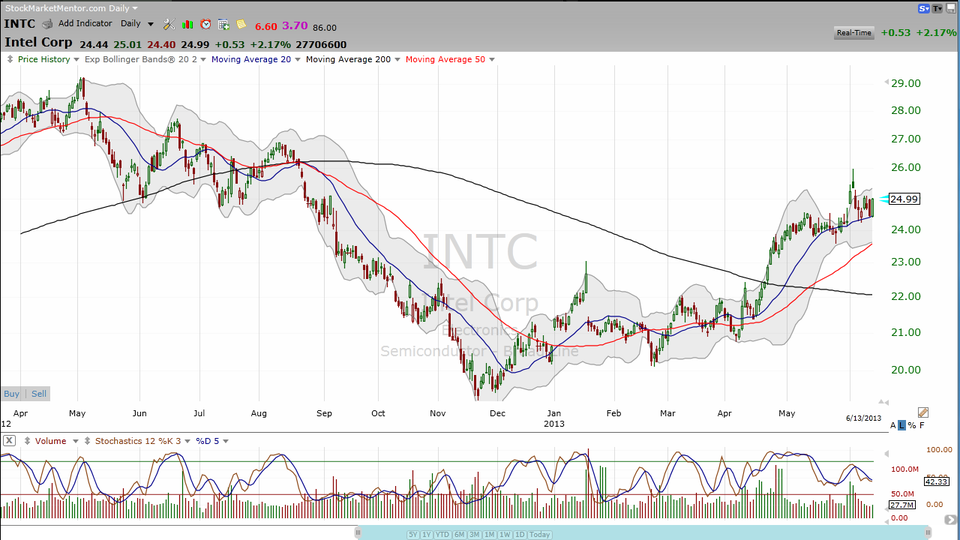Click the green and red bar chart icon

pos(187,23)
